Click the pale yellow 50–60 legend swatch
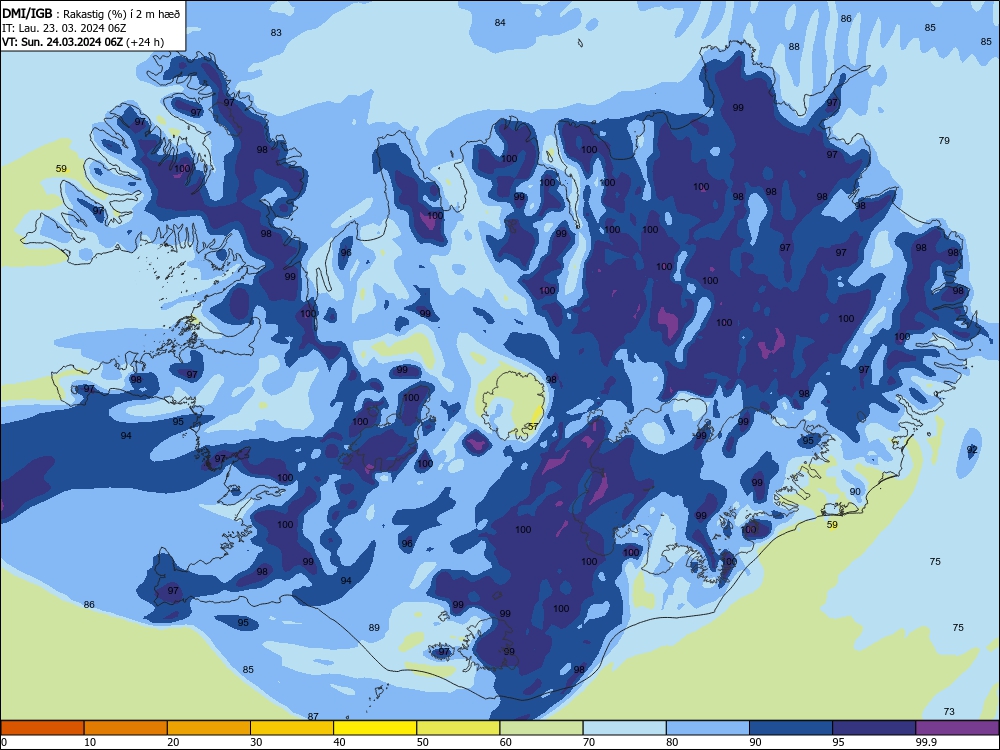This screenshot has height=750, width=1000. tap(458, 728)
